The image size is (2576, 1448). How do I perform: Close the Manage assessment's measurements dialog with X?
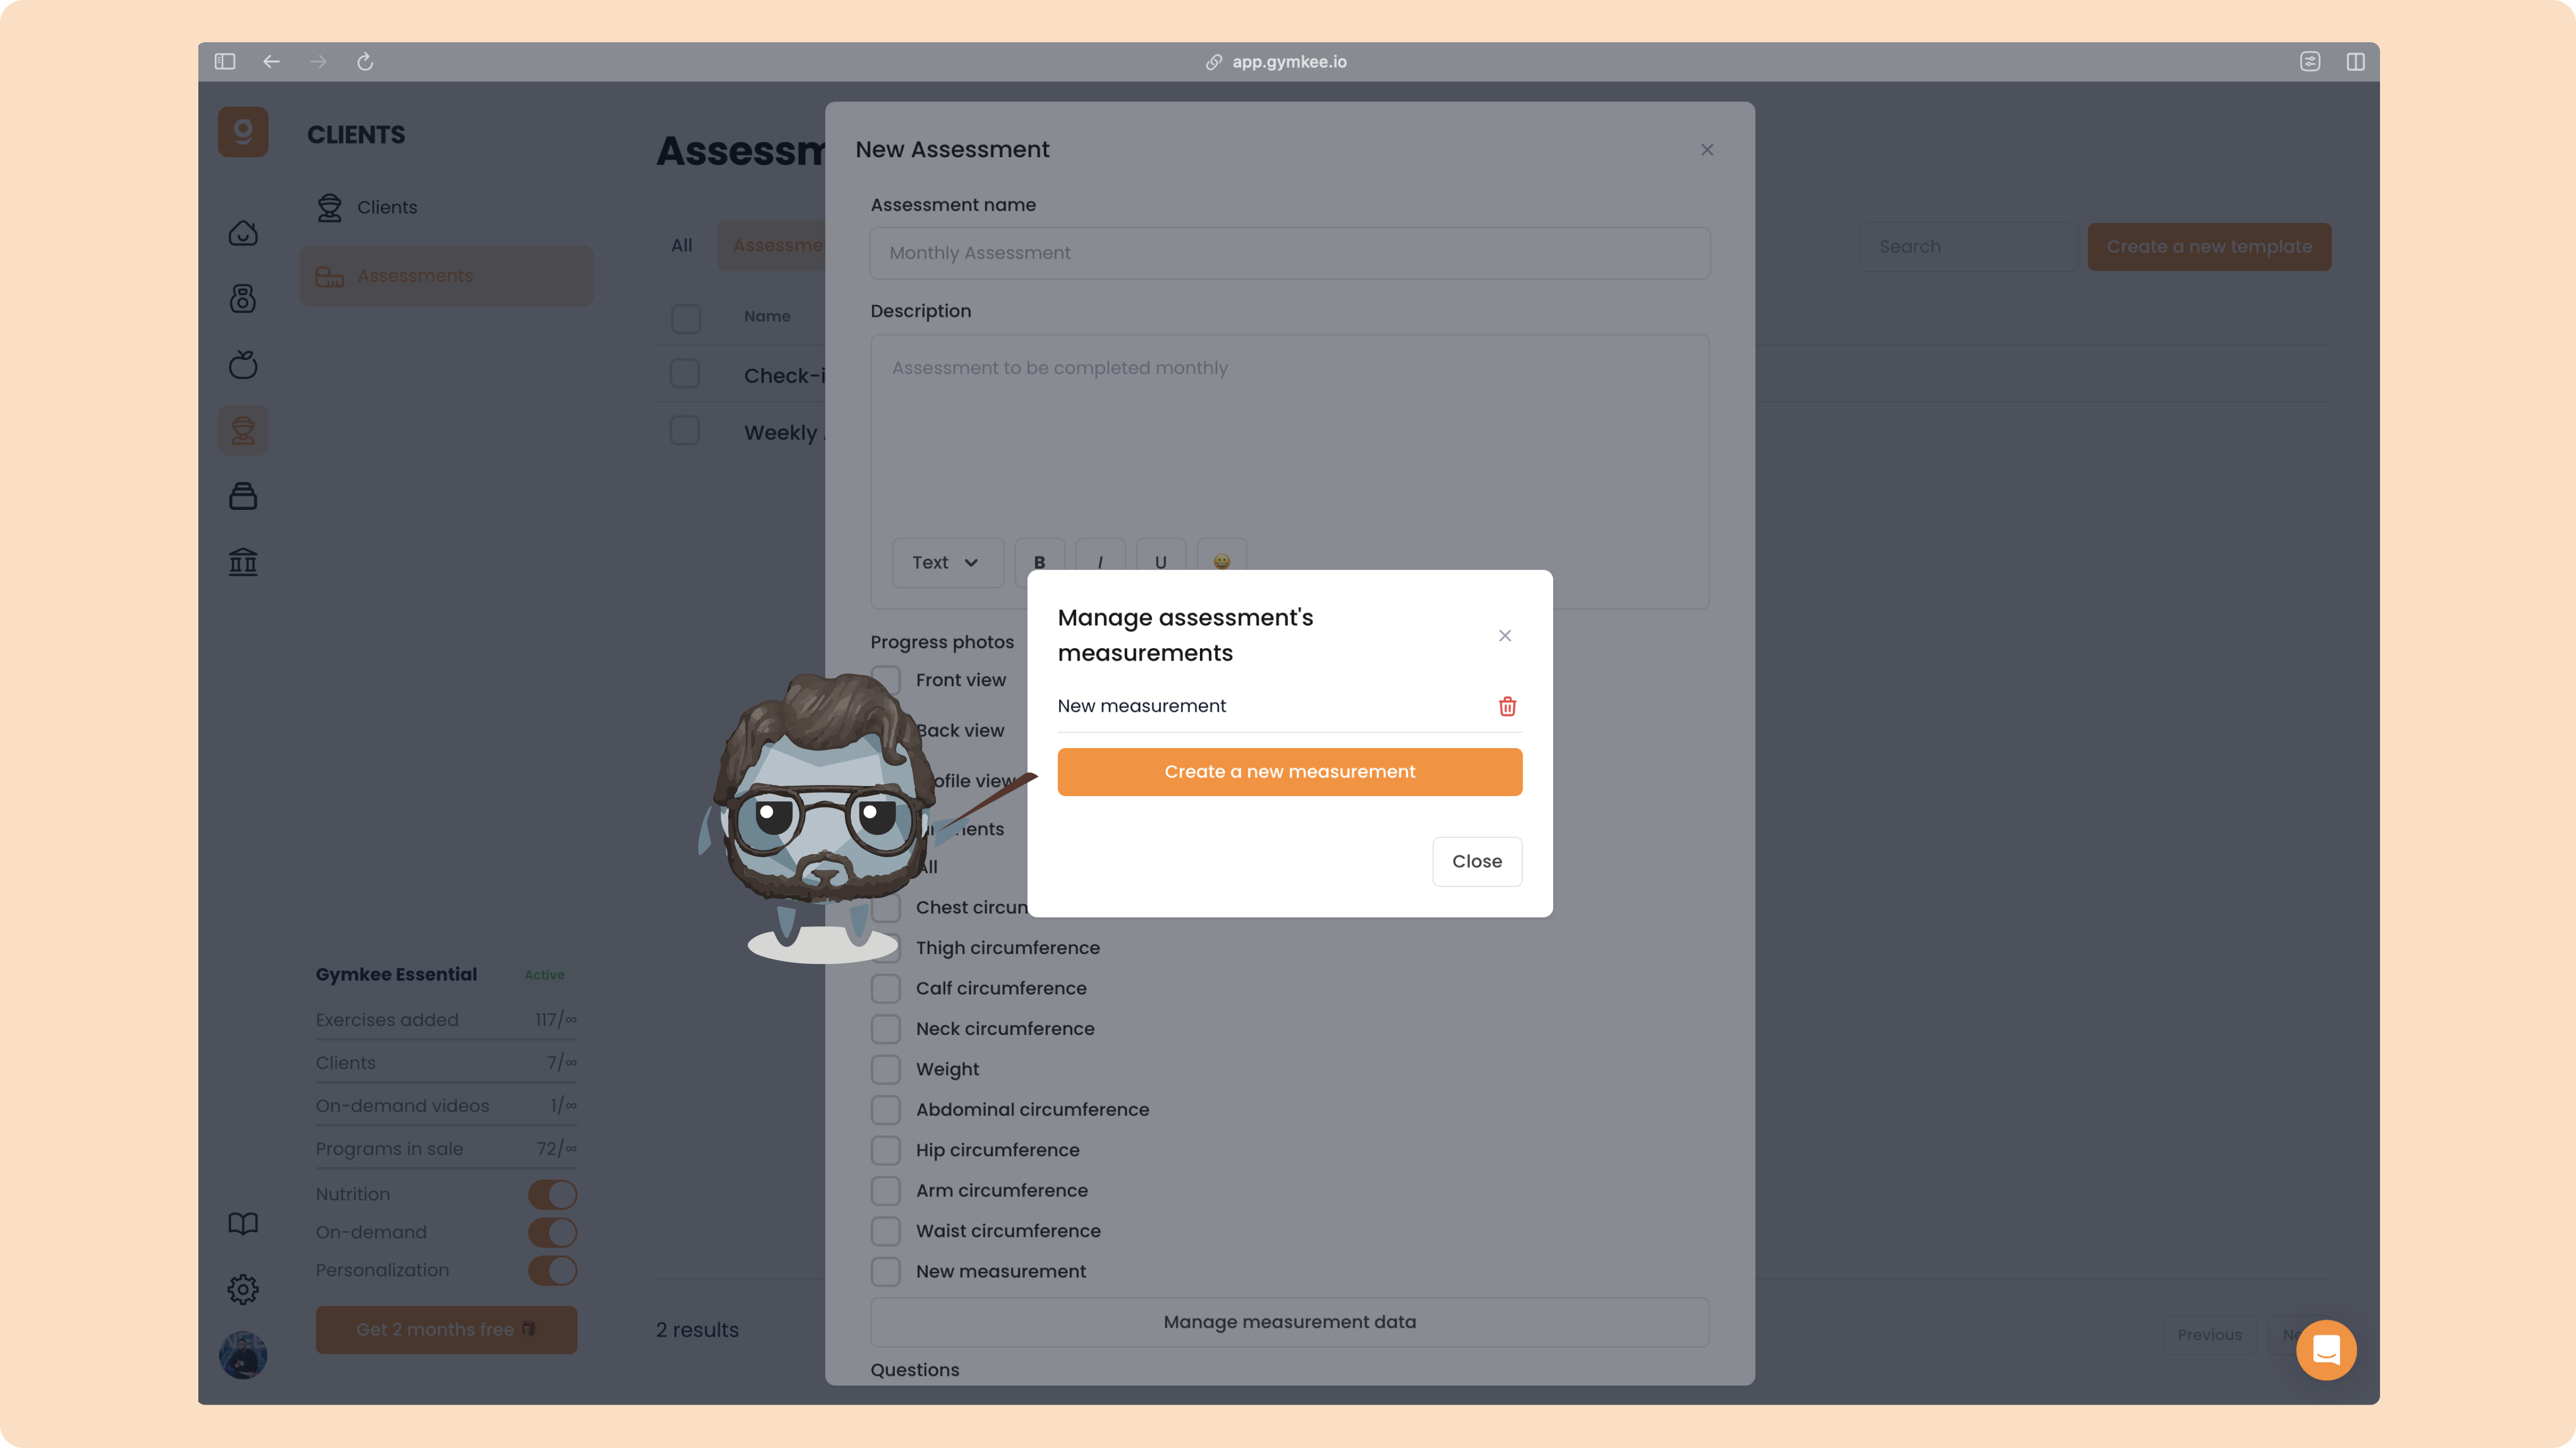point(1505,636)
